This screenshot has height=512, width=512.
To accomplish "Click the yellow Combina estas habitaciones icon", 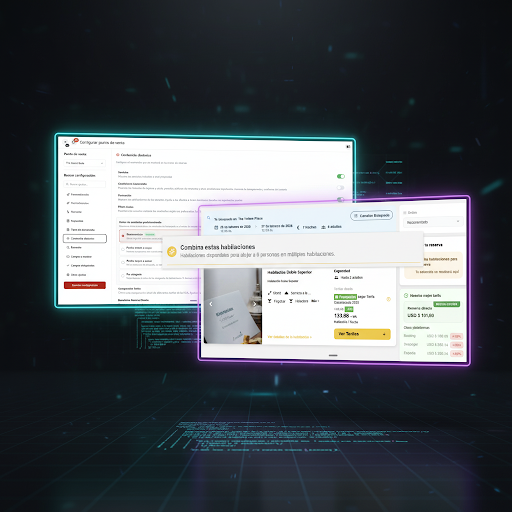I will coord(172,252).
